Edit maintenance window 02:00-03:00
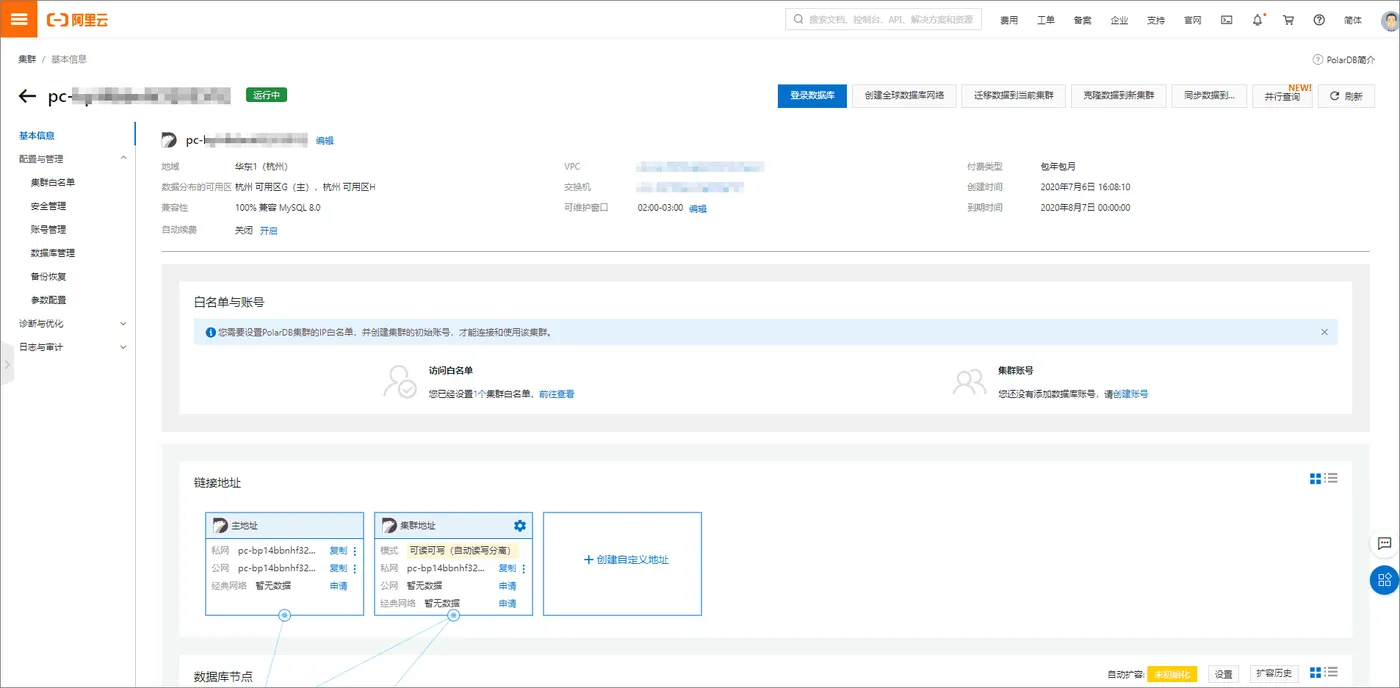Image resolution: width=1400 pixels, height=688 pixels. point(697,208)
